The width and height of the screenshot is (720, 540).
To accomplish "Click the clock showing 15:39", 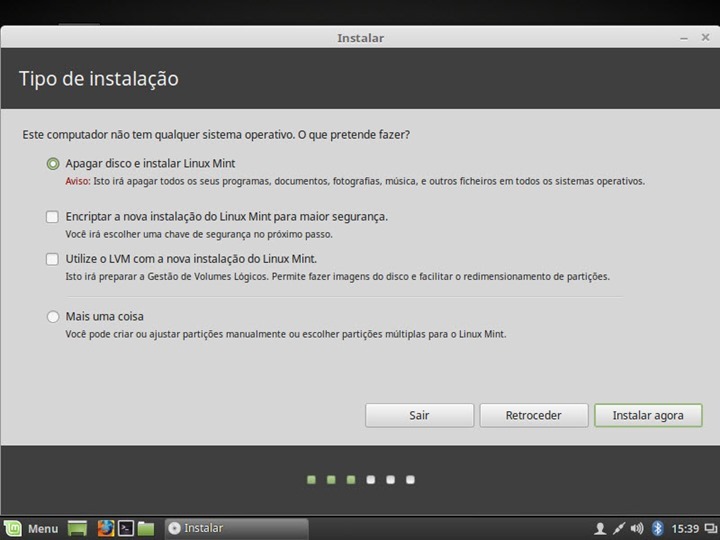I will pos(685,529).
